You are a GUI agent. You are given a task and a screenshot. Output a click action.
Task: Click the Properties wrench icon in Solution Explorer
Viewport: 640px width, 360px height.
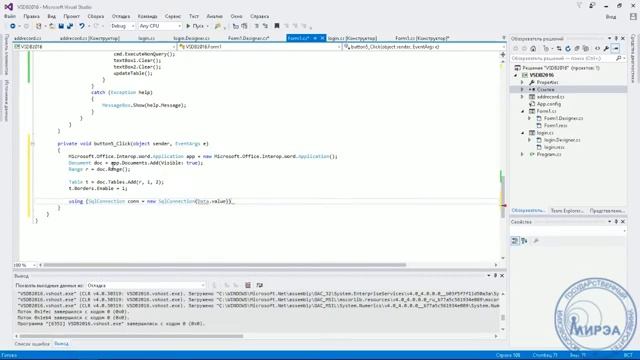coord(607,49)
